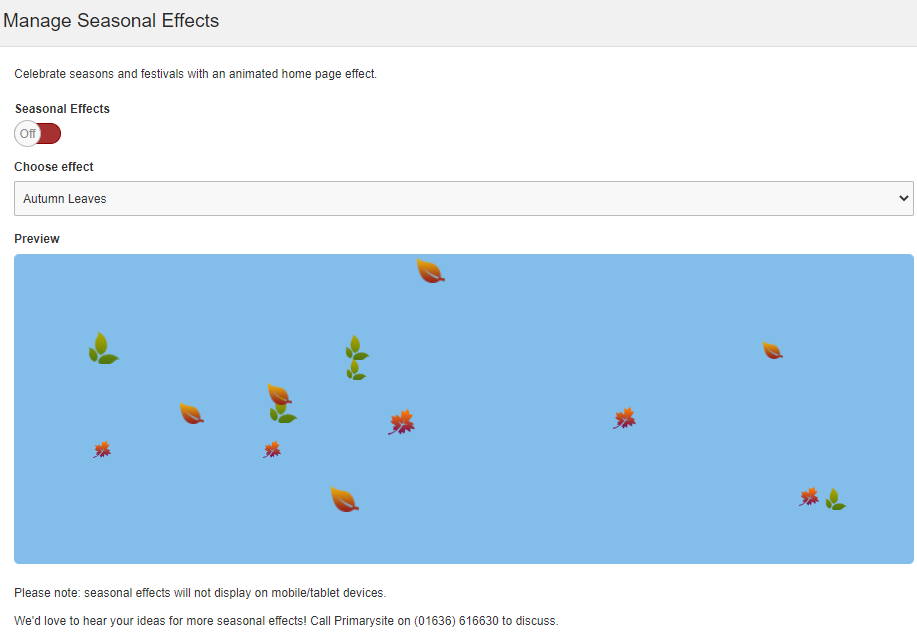
Task: Click the orange leaf overlapping the green leaves
Action: pos(279,394)
